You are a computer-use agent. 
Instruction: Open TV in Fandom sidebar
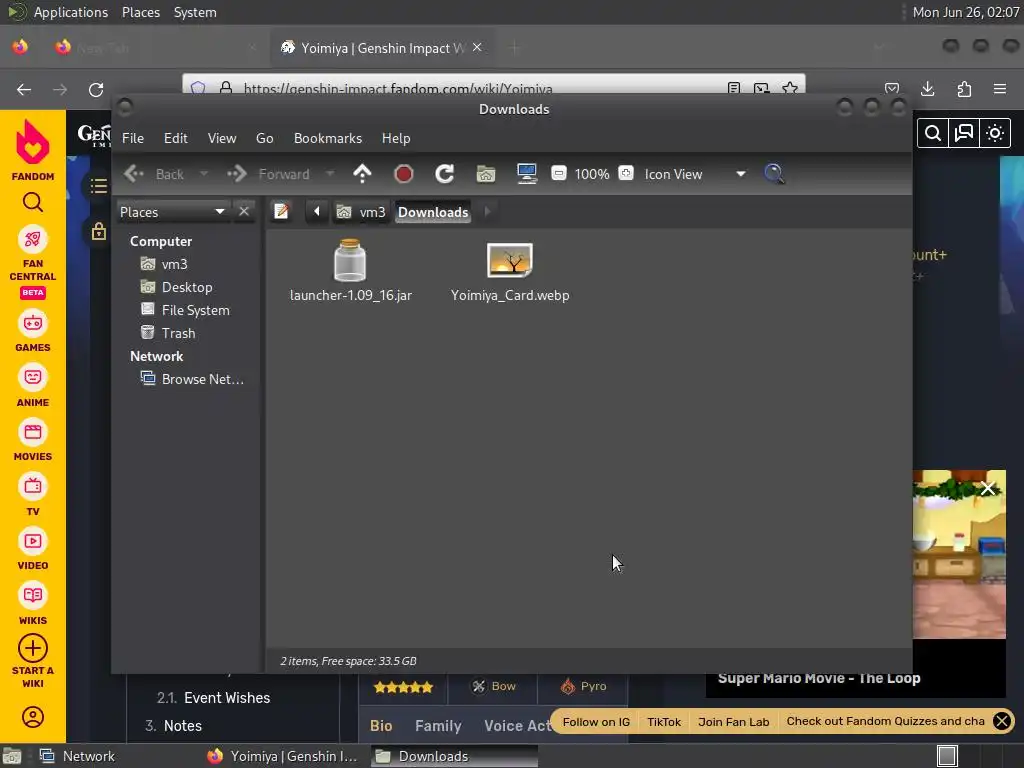coord(33,496)
